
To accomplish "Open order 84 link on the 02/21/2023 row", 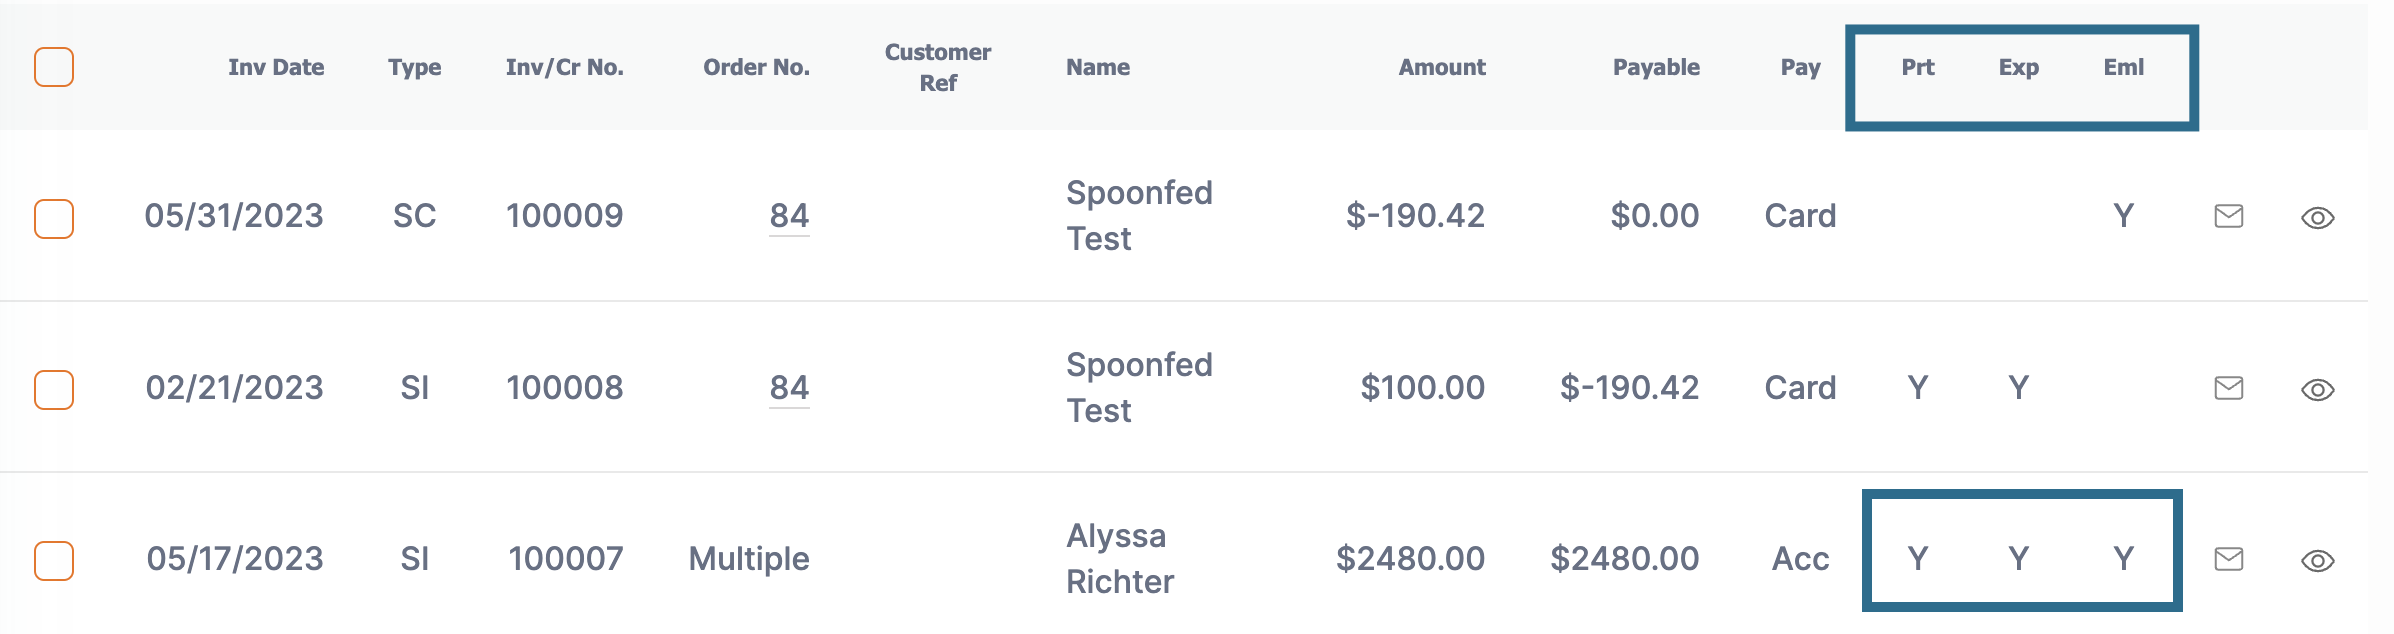I will (x=789, y=388).
